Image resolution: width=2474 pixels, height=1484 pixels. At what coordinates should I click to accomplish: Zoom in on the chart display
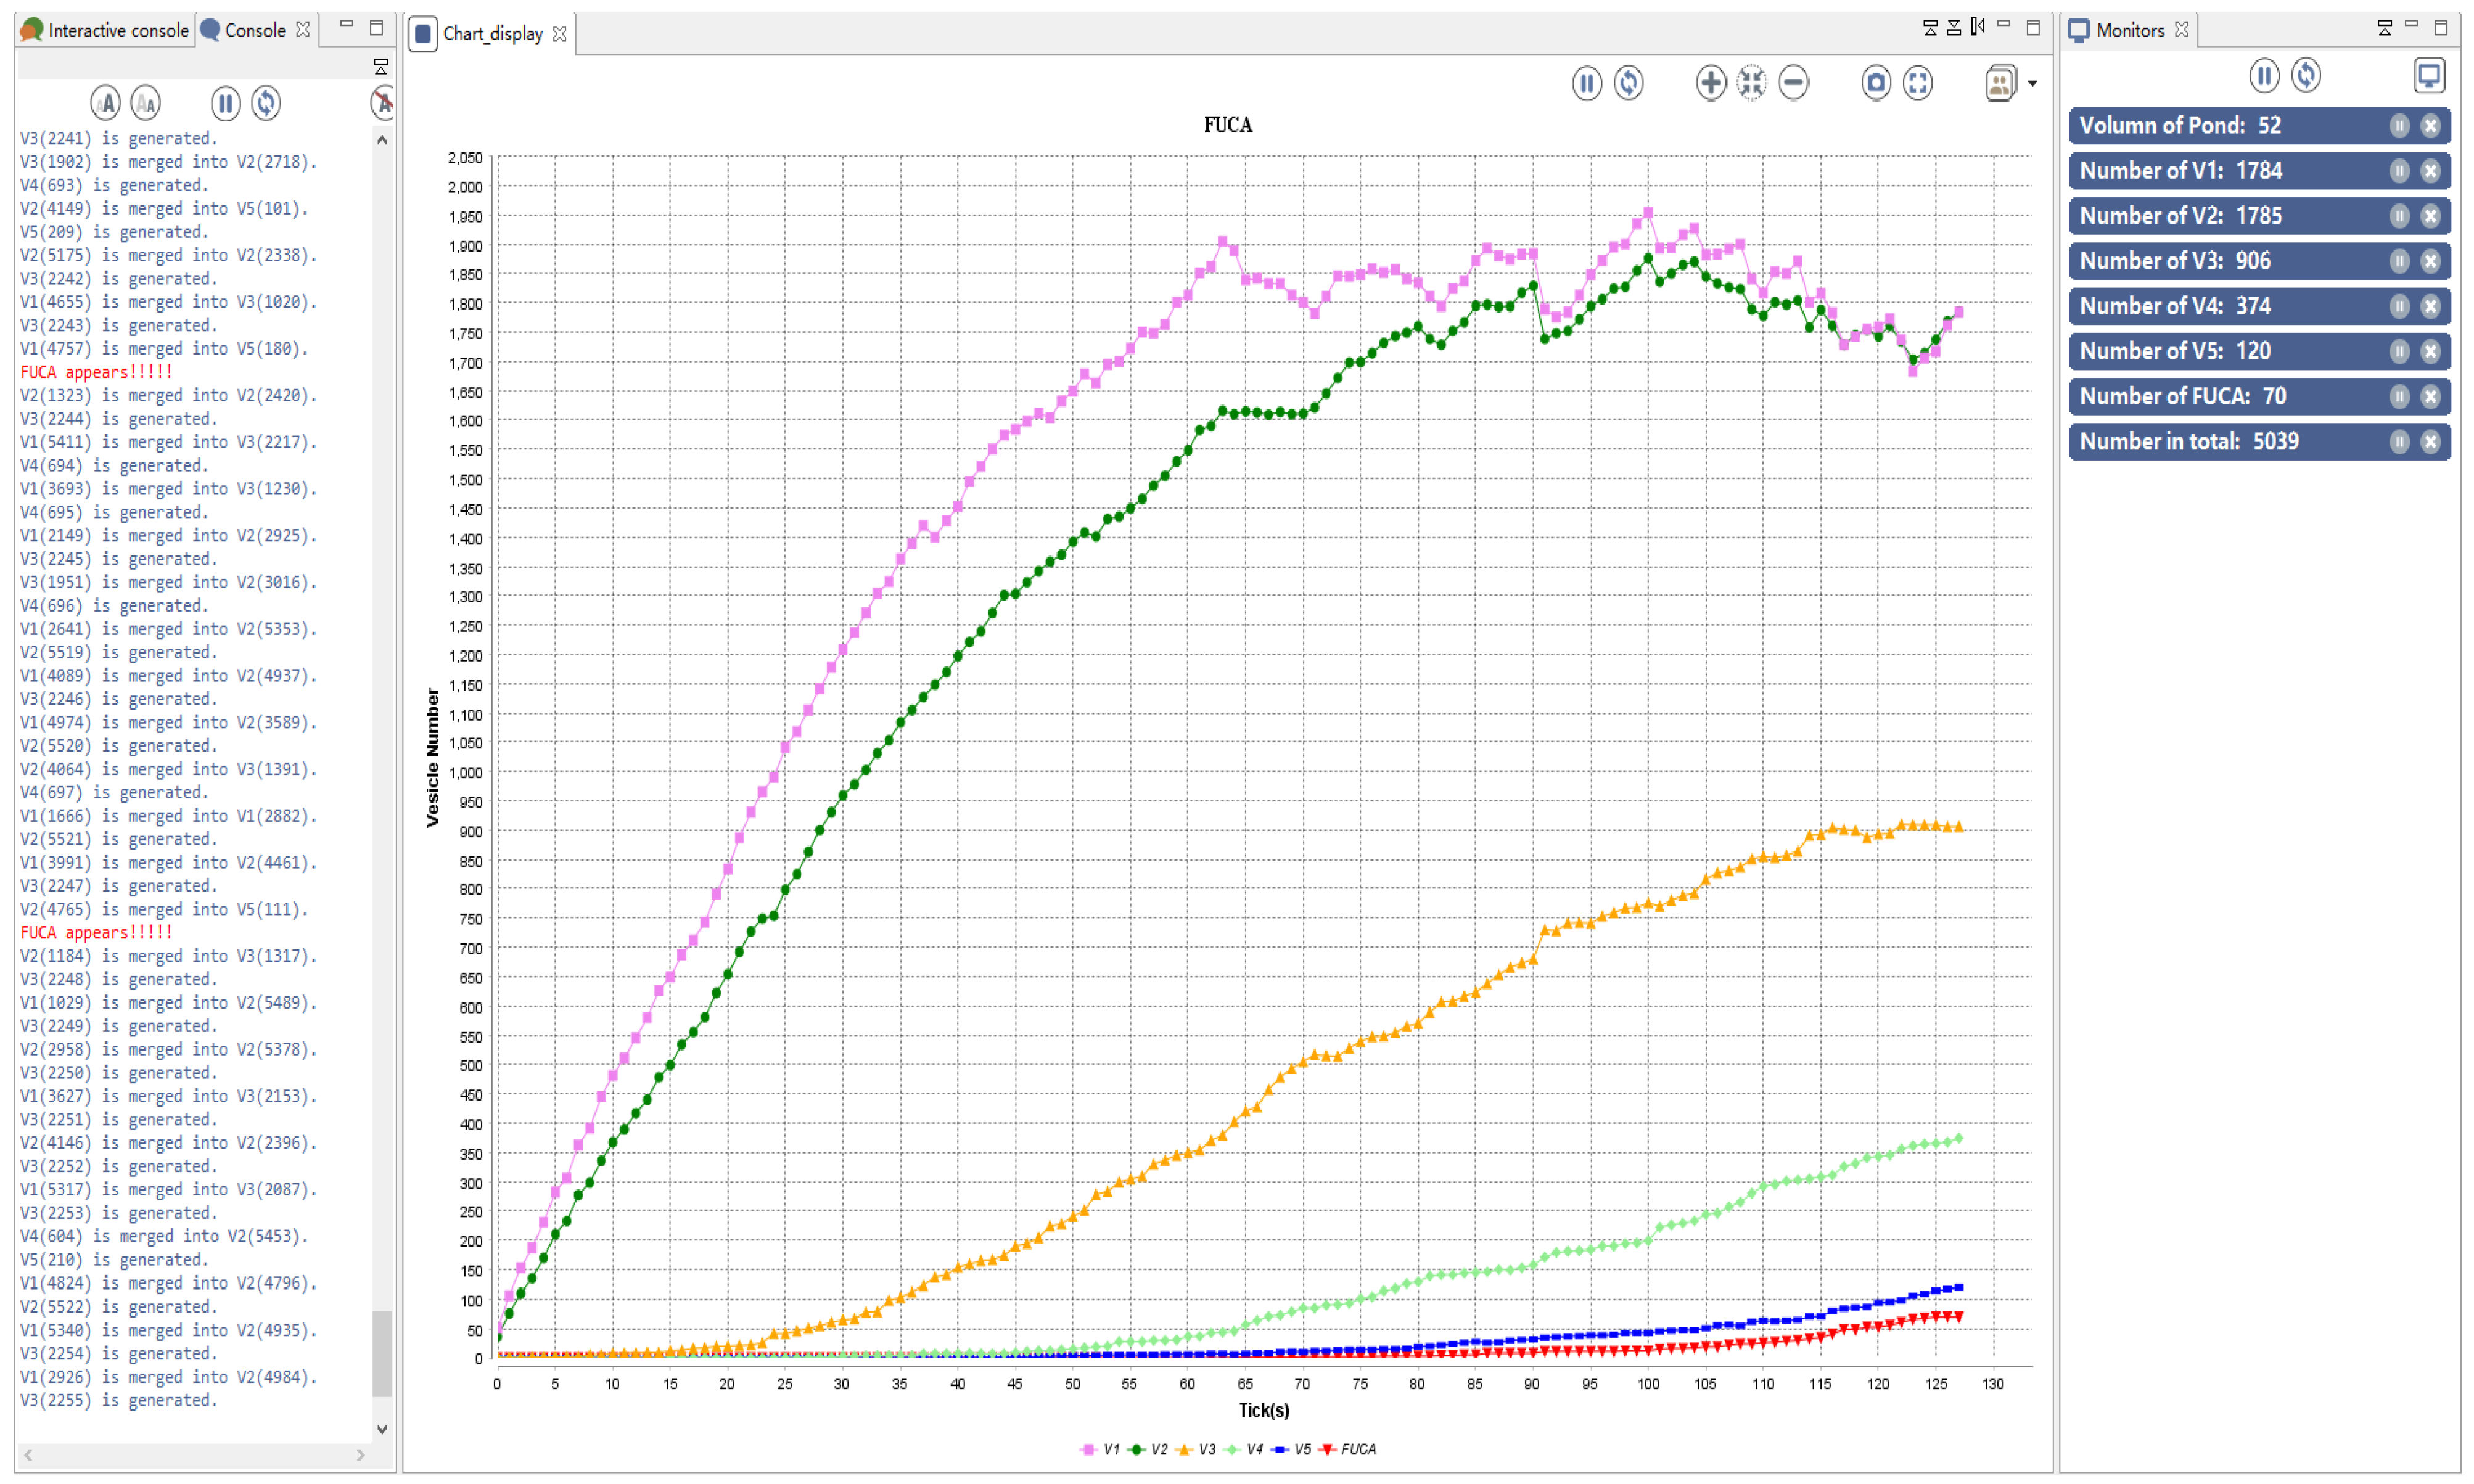click(x=1711, y=84)
